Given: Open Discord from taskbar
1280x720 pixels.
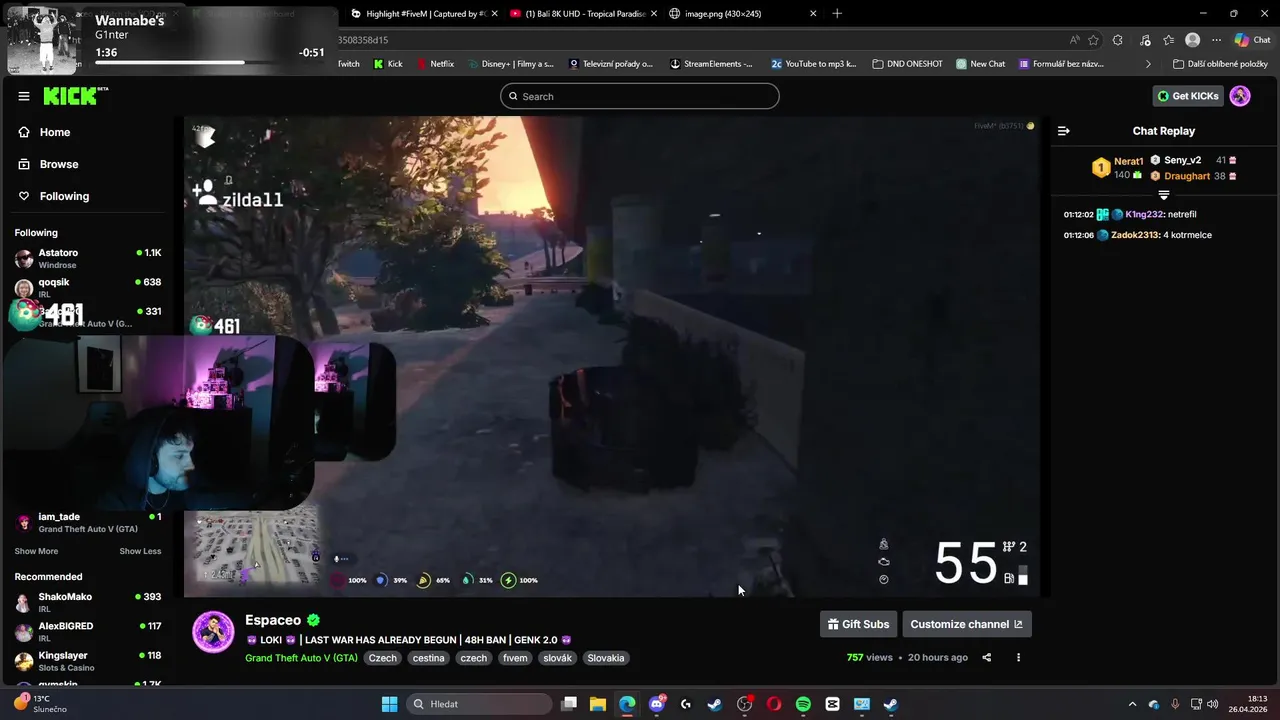Looking at the screenshot, I should [x=657, y=704].
